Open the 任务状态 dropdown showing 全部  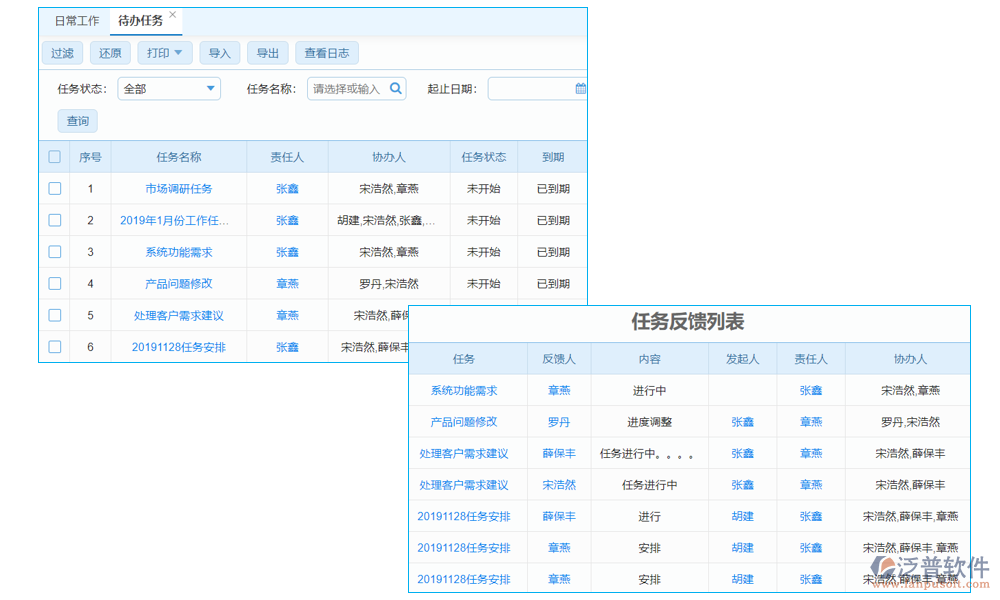click(x=168, y=88)
